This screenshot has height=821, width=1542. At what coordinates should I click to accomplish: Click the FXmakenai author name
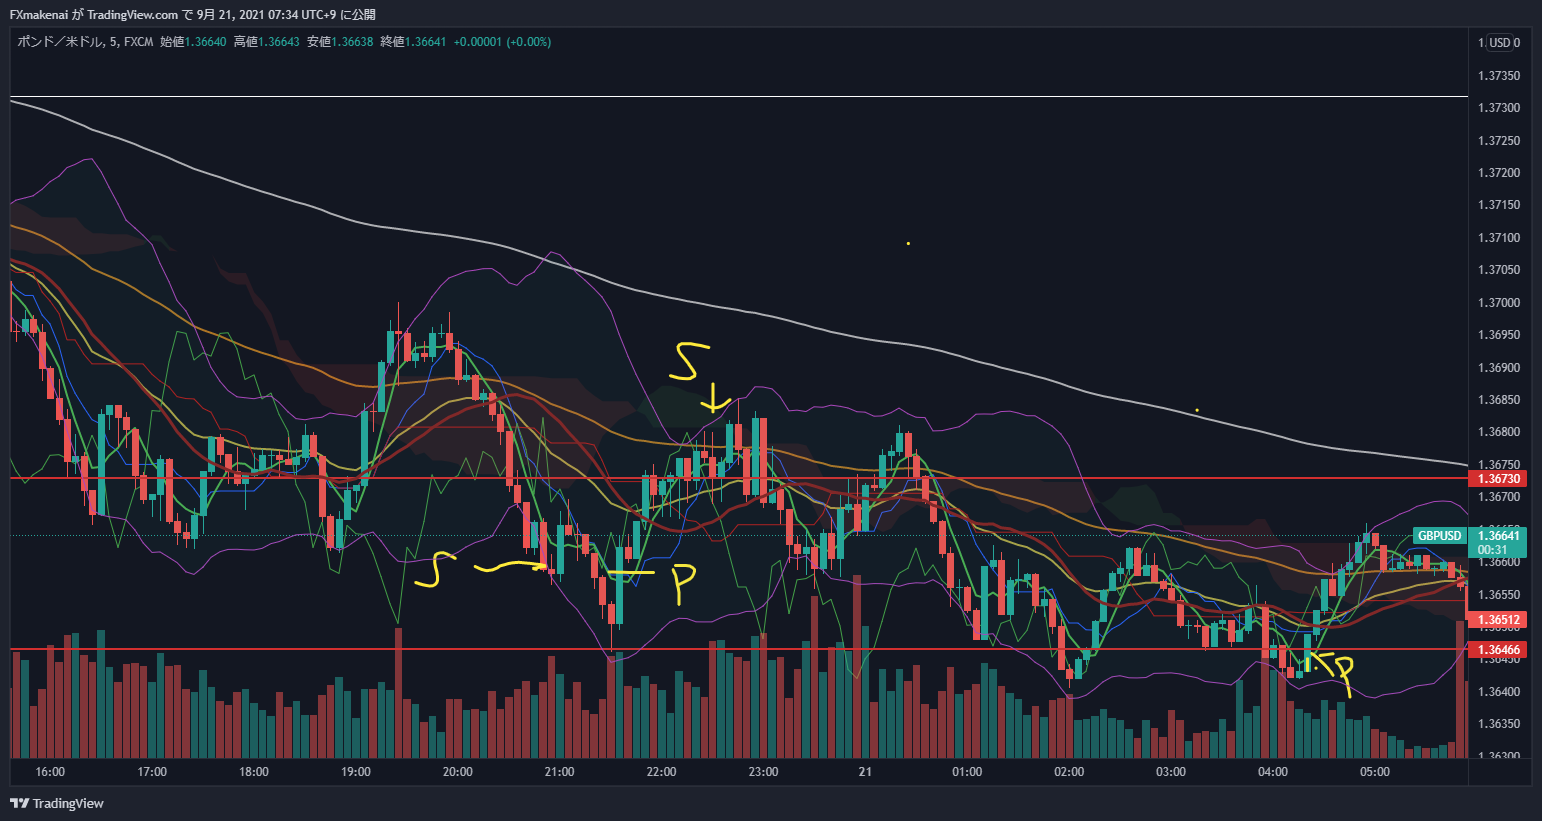coord(39,15)
